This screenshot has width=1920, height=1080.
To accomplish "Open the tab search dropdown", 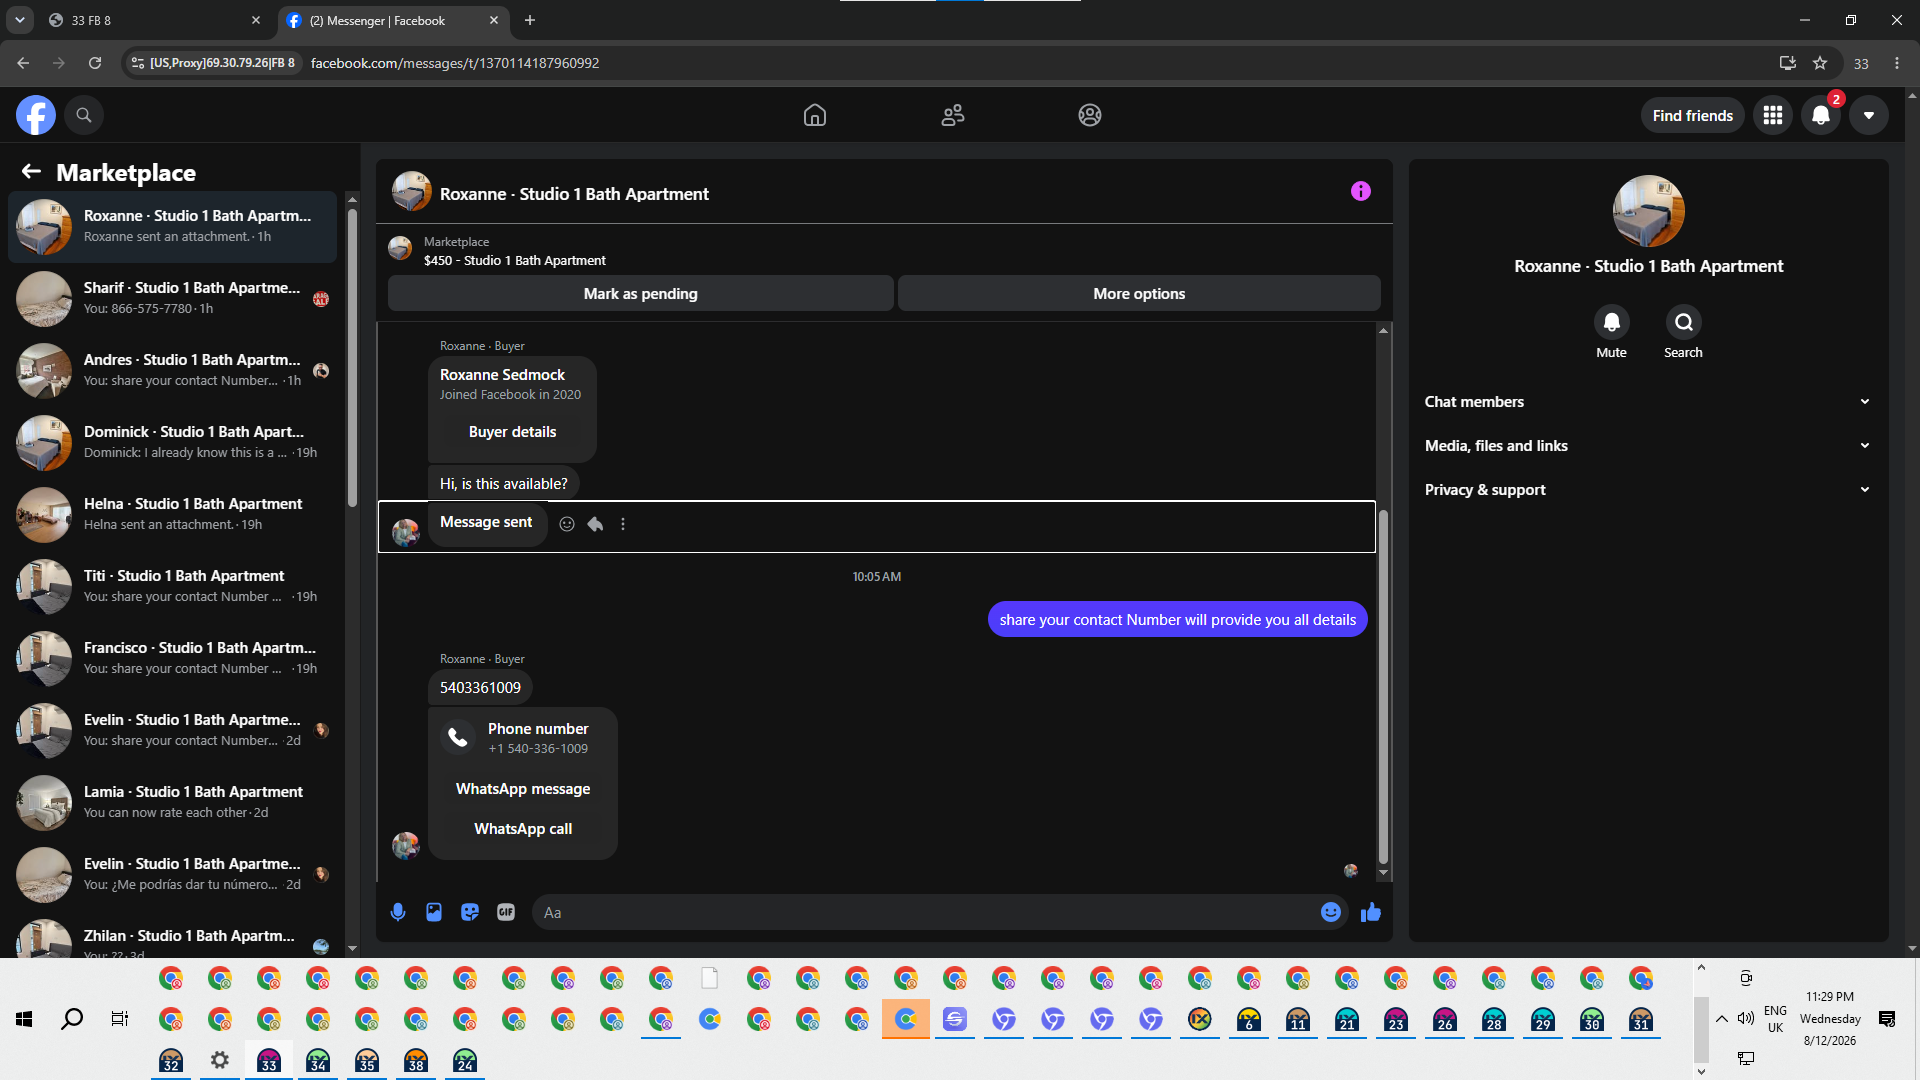I will click(x=19, y=20).
